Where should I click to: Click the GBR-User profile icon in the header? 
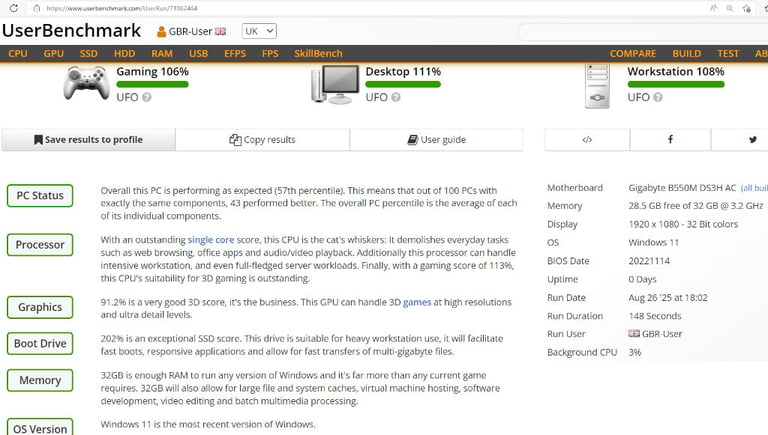pos(161,32)
